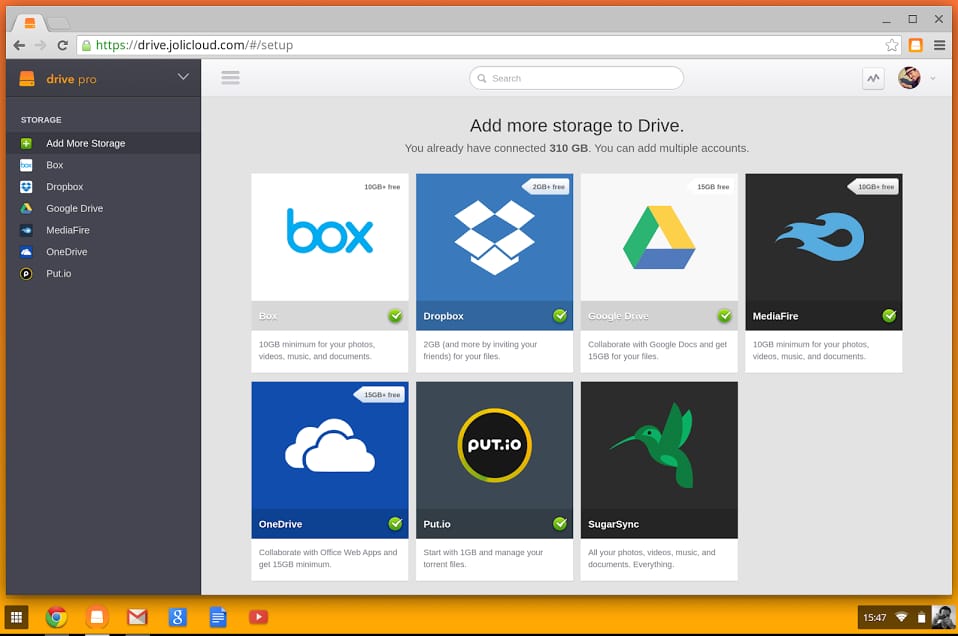Click the OneDrive 15GB+ free tag

pos(379,395)
